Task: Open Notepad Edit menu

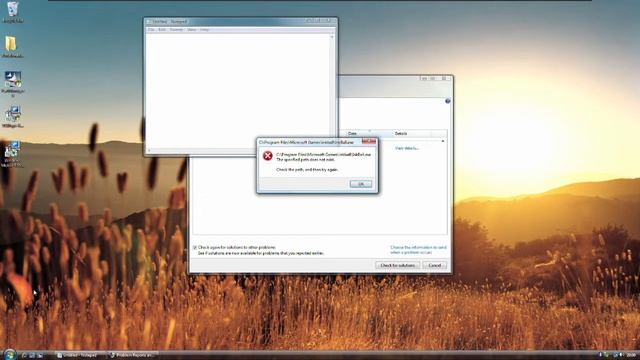Action: [162, 30]
